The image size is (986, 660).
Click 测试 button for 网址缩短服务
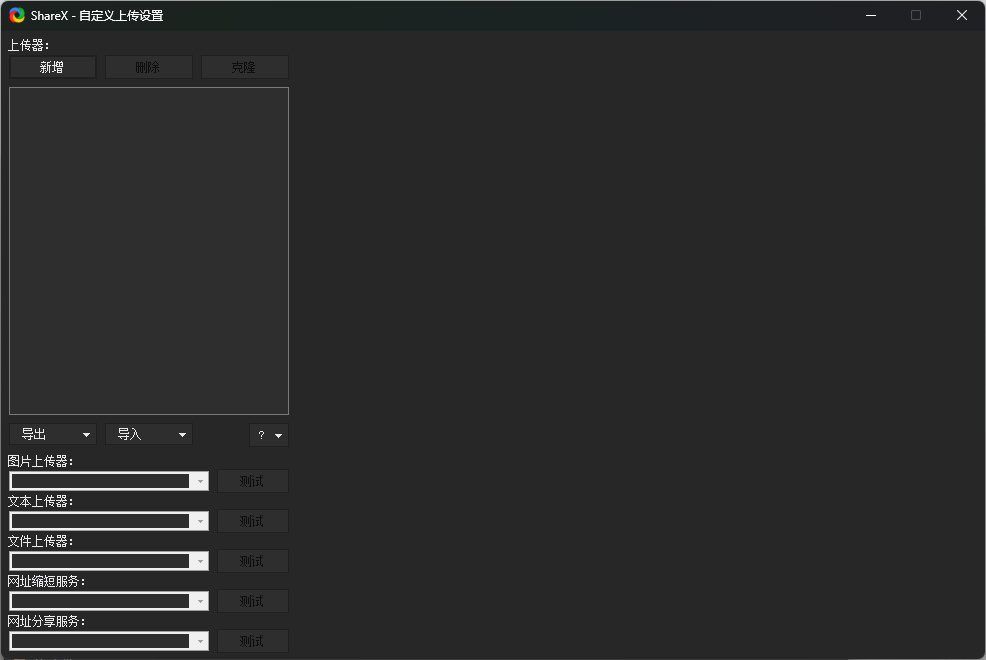coord(253,602)
